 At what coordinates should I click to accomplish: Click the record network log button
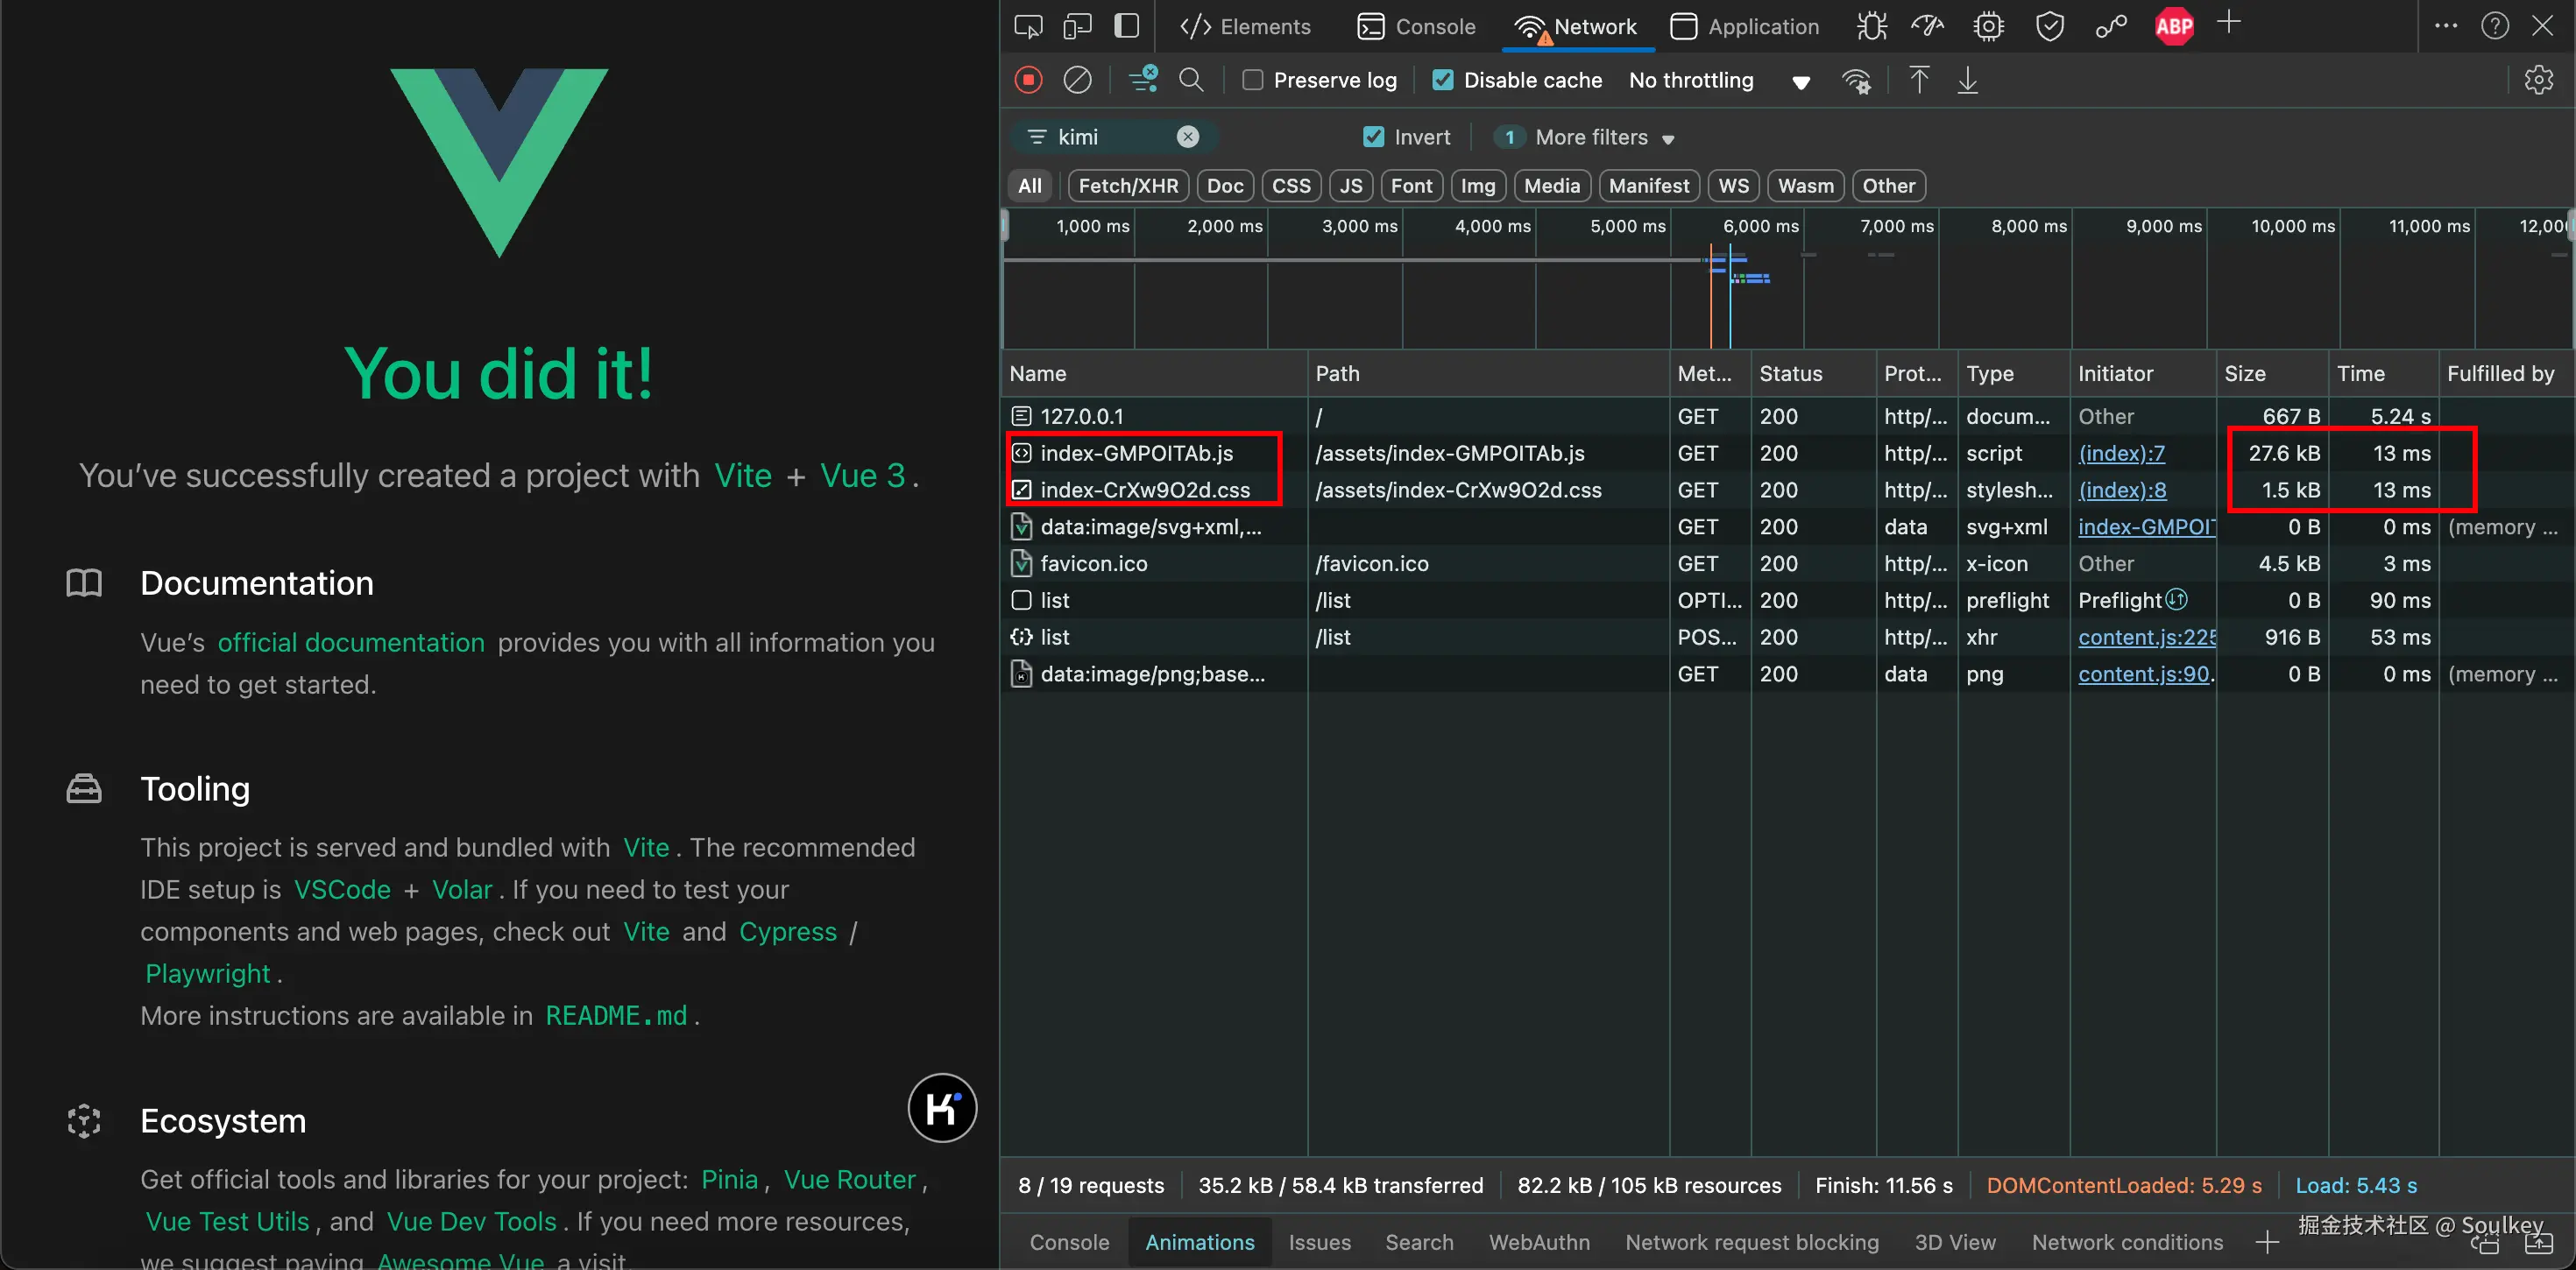(x=1028, y=80)
